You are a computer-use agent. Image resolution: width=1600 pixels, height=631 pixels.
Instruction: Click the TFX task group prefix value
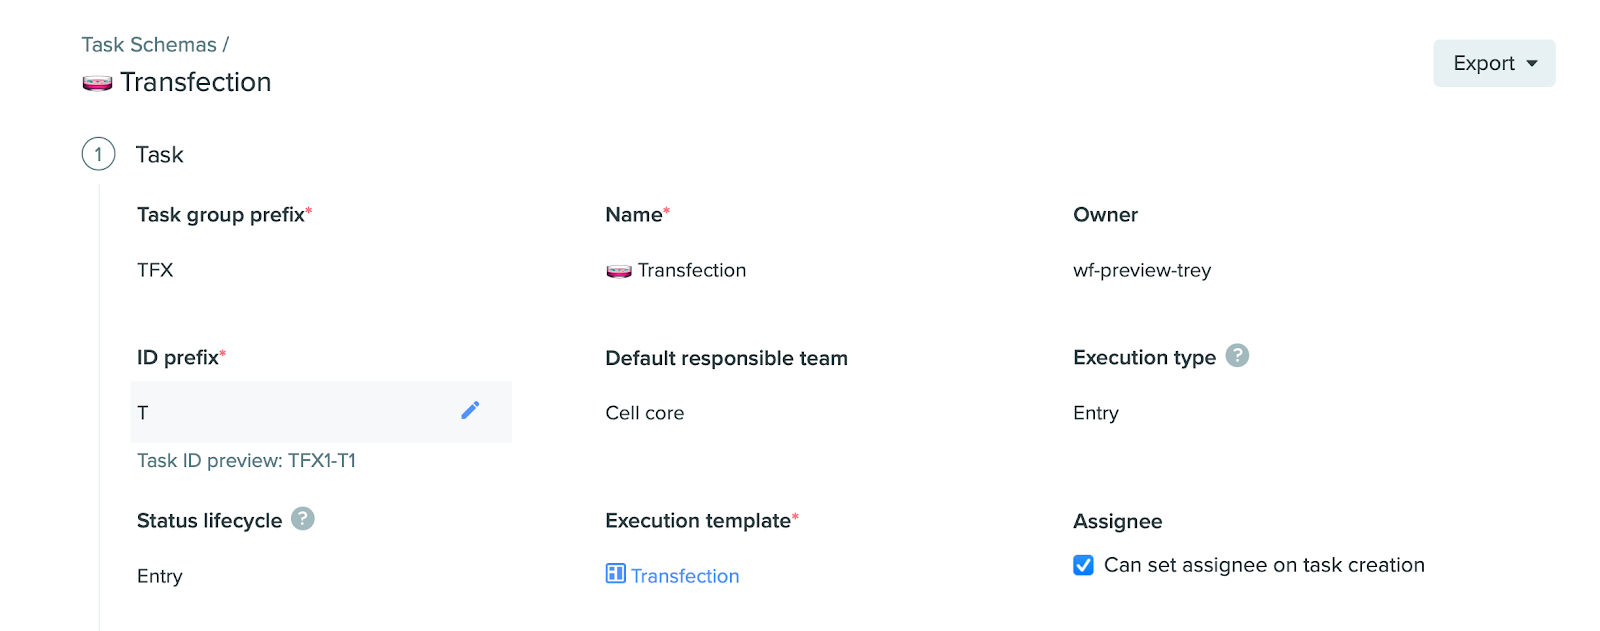[155, 270]
